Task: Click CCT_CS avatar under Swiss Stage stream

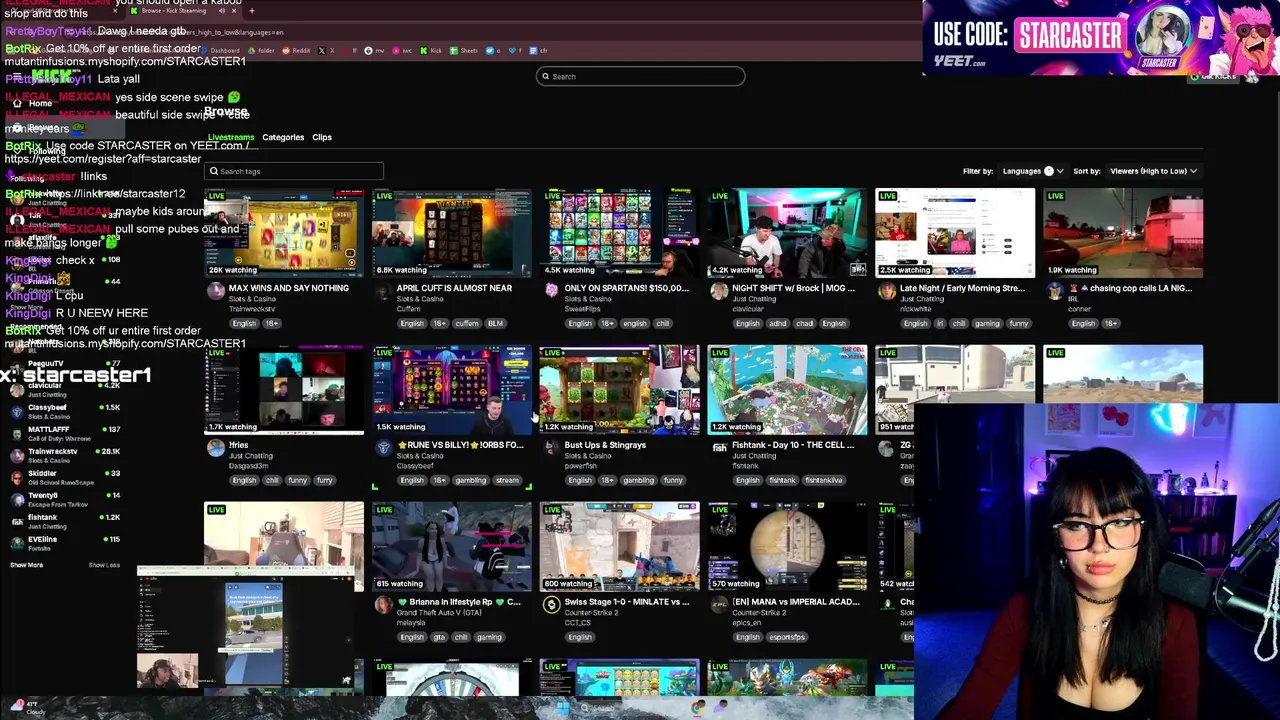Action: coord(551,605)
